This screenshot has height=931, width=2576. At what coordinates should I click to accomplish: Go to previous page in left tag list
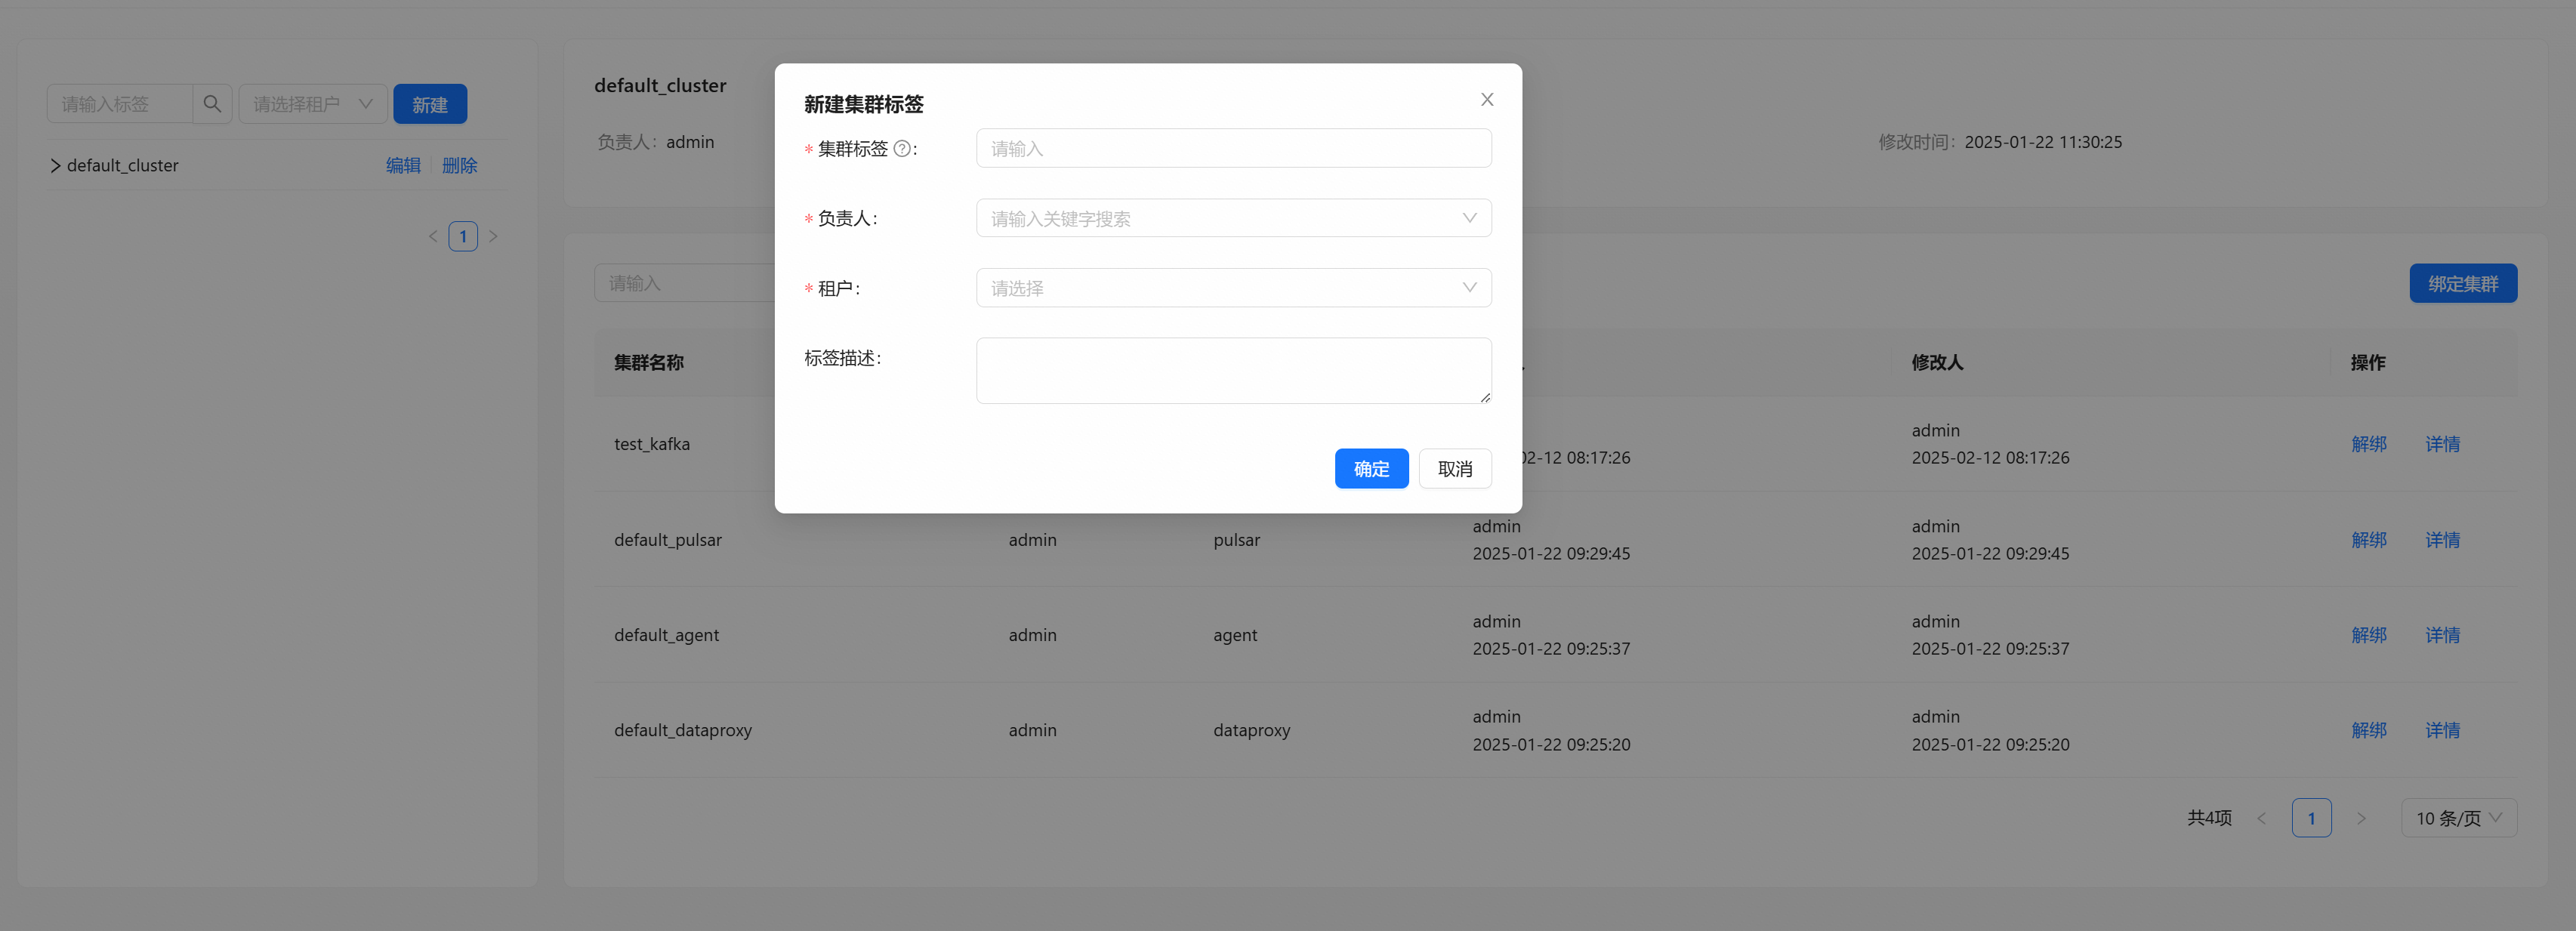click(x=433, y=237)
